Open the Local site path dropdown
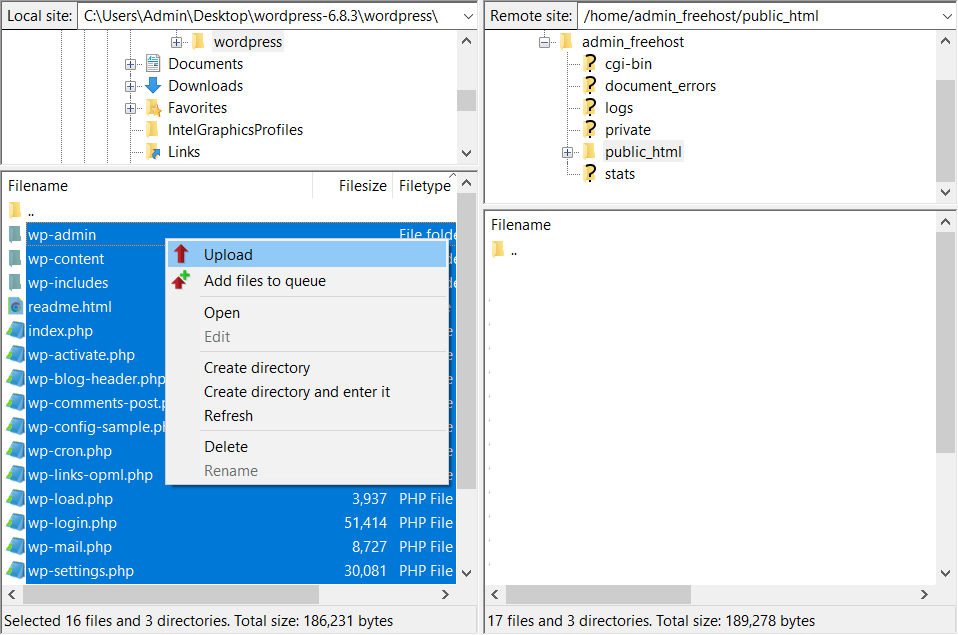Image resolution: width=958 pixels, height=635 pixels. click(467, 16)
